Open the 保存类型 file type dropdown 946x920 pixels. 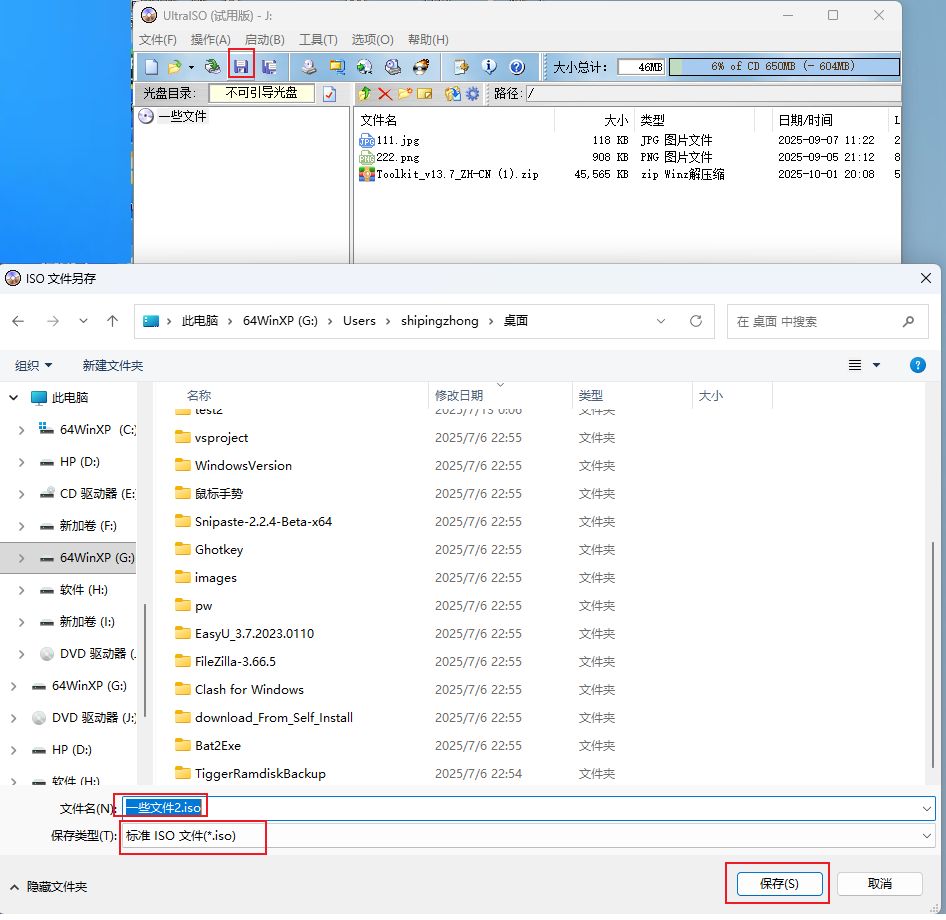click(527, 836)
